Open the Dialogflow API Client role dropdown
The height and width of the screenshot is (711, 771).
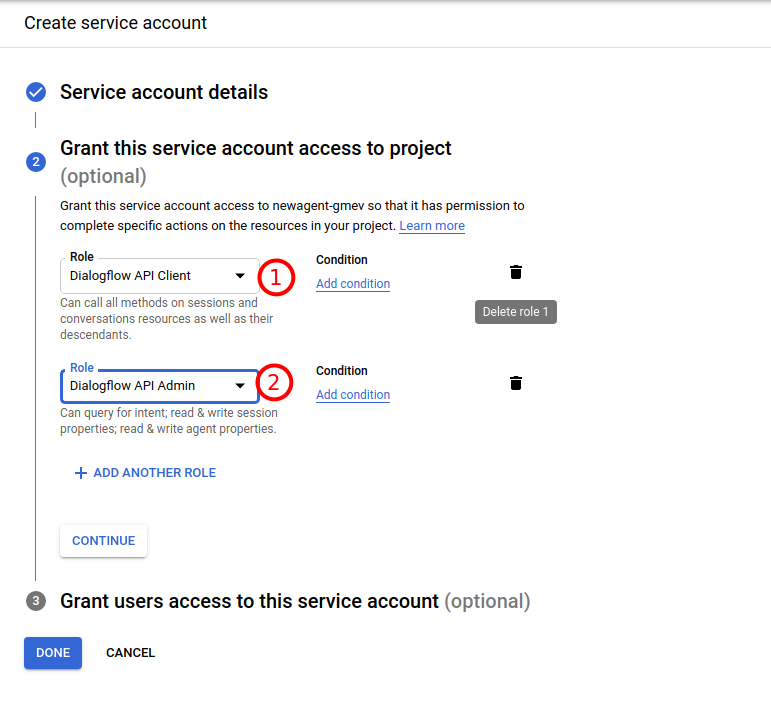point(160,276)
